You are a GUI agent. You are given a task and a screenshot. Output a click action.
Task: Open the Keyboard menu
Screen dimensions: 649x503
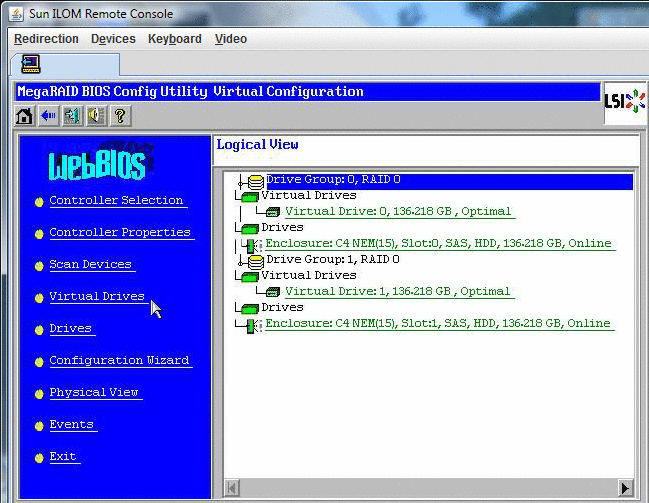175,39
